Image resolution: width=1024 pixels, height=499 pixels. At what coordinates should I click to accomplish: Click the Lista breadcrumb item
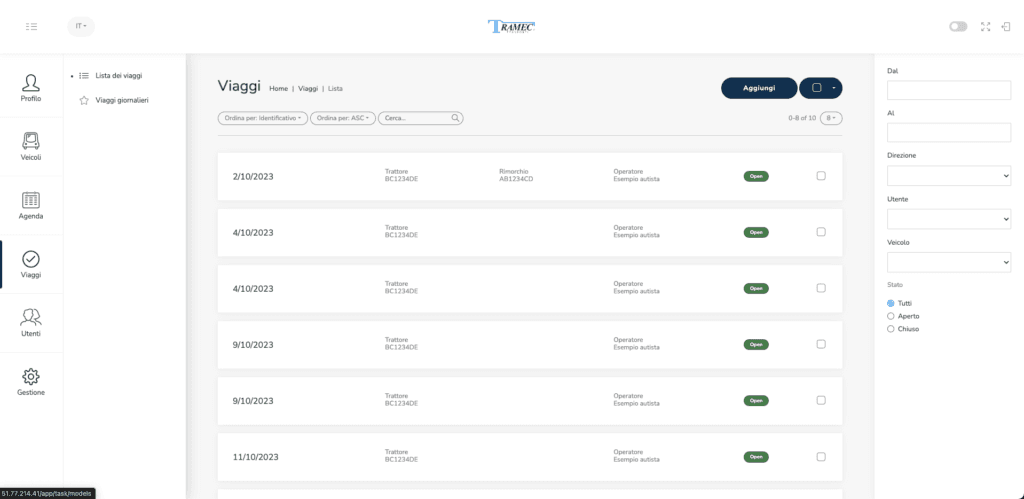point(335,88)
